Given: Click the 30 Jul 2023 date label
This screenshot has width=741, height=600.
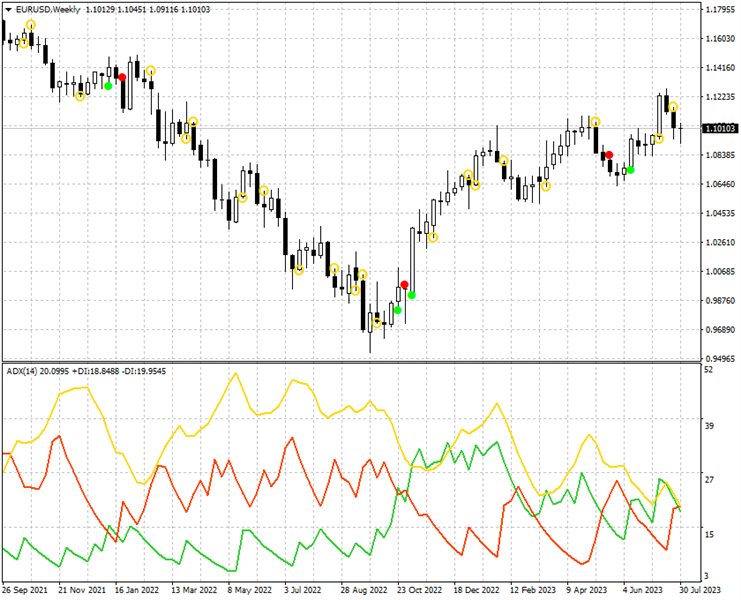Looking at the screenshot, I should [699, 590].
